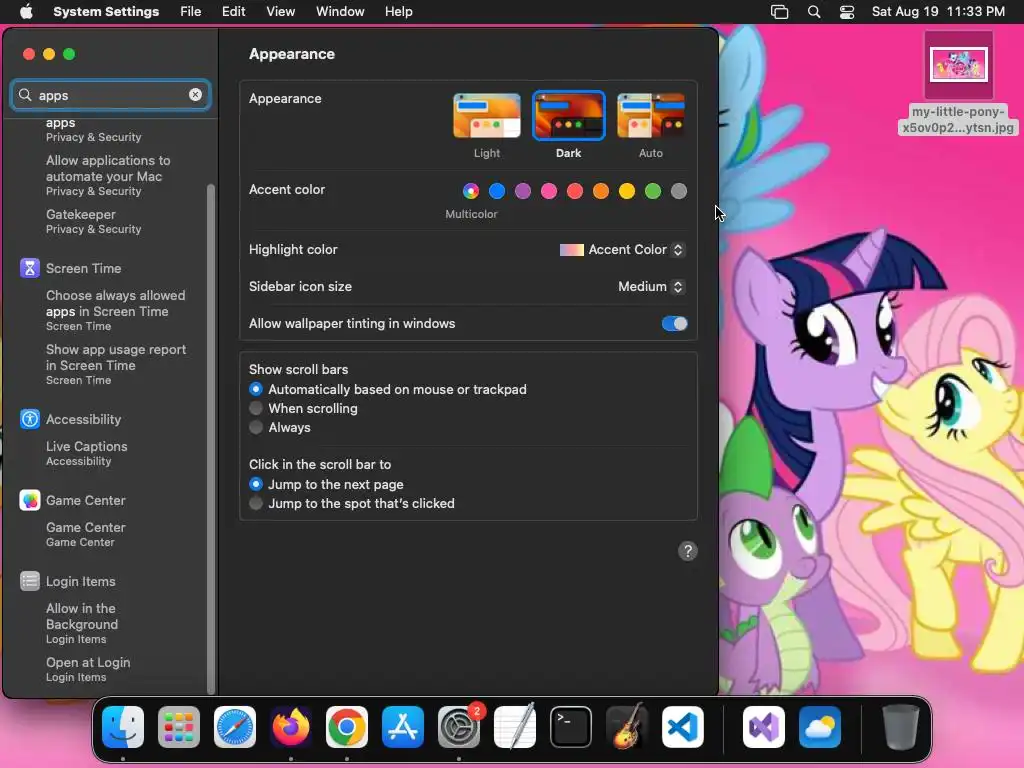Open GarageBand from the Dock
The image size is (1024, 768).
coord(627,727)
